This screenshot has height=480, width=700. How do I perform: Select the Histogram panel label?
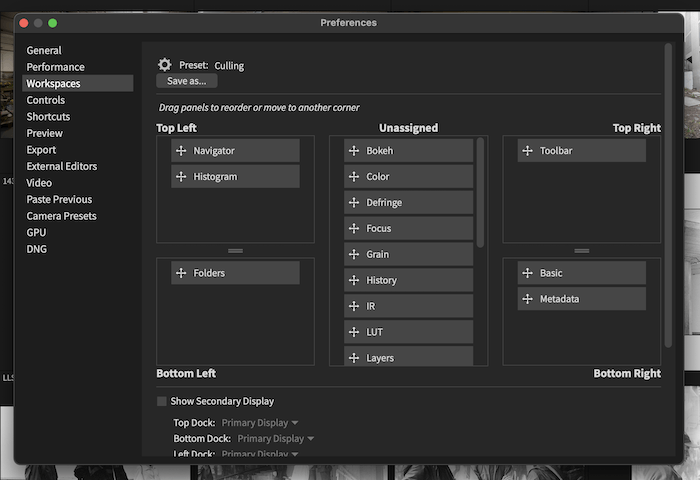(215, 176)
